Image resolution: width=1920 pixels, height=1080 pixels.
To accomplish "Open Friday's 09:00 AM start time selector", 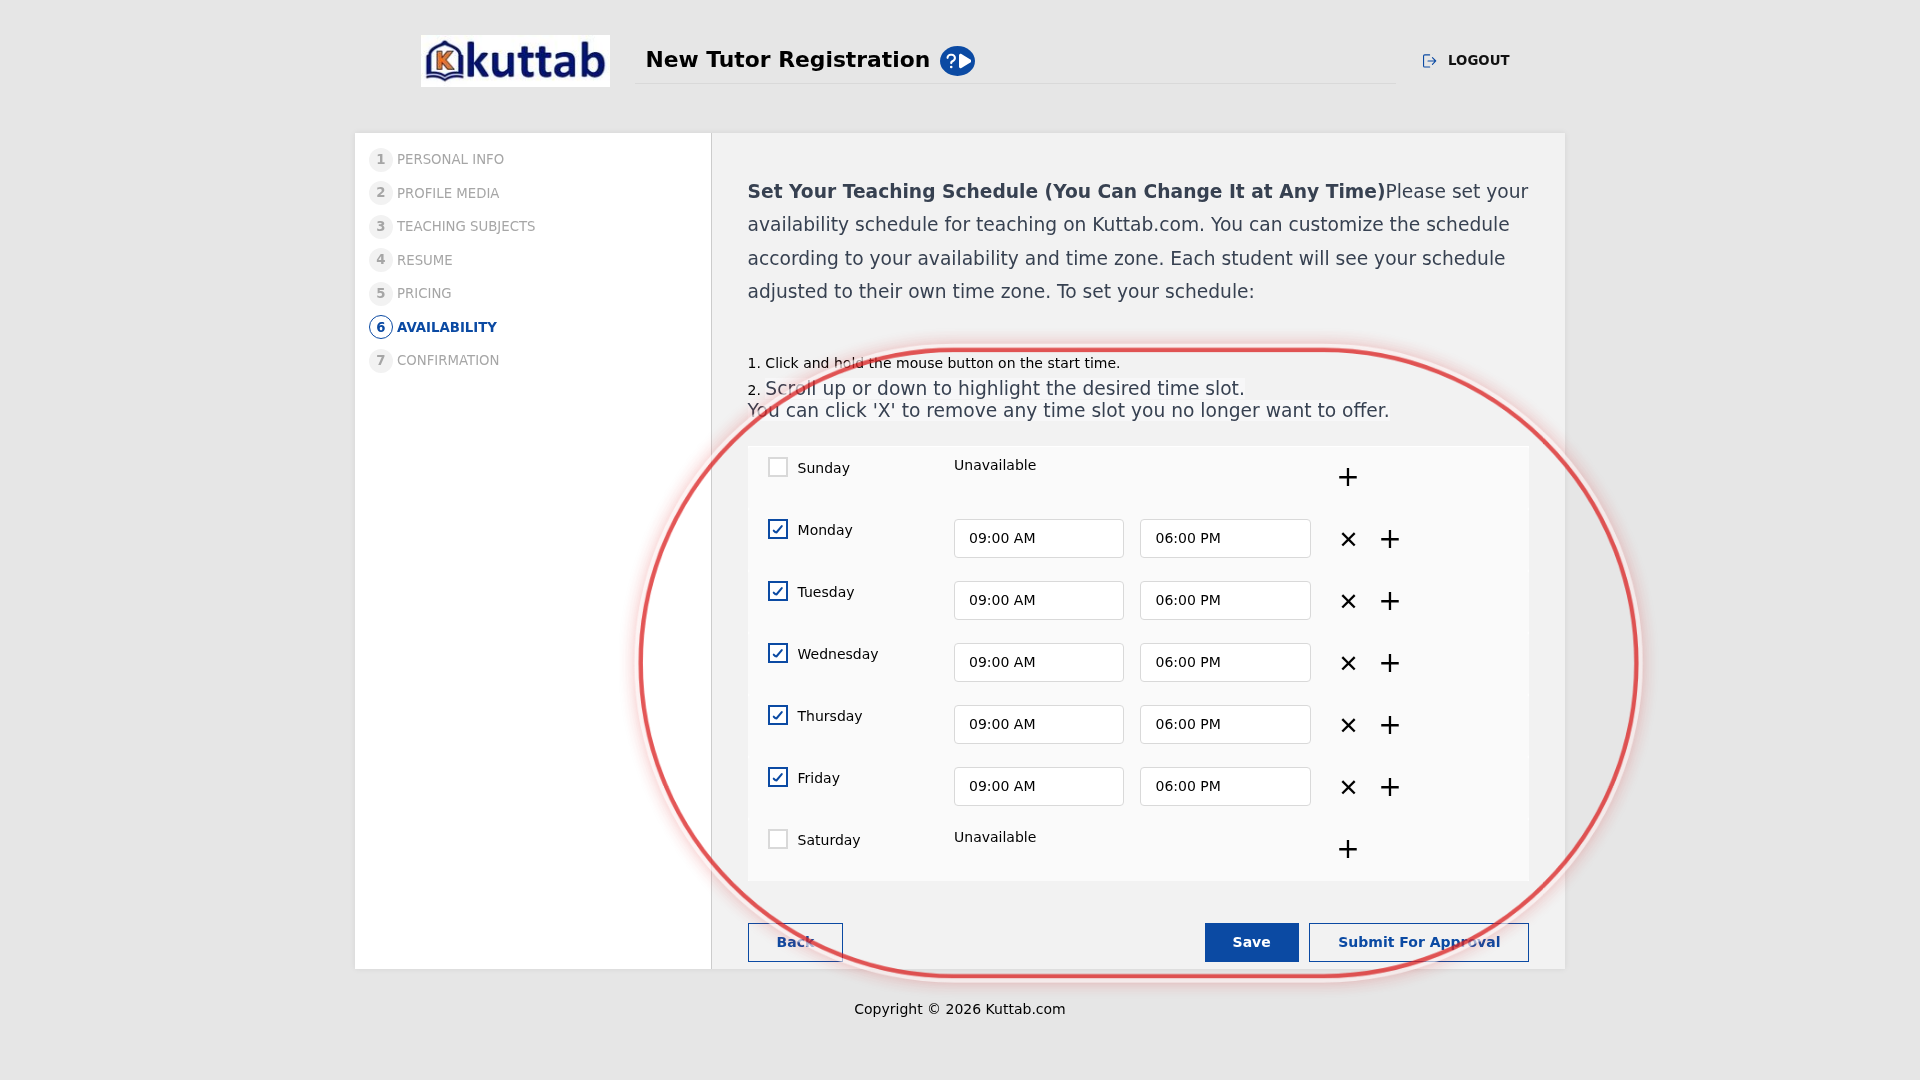I will 1039,786.
